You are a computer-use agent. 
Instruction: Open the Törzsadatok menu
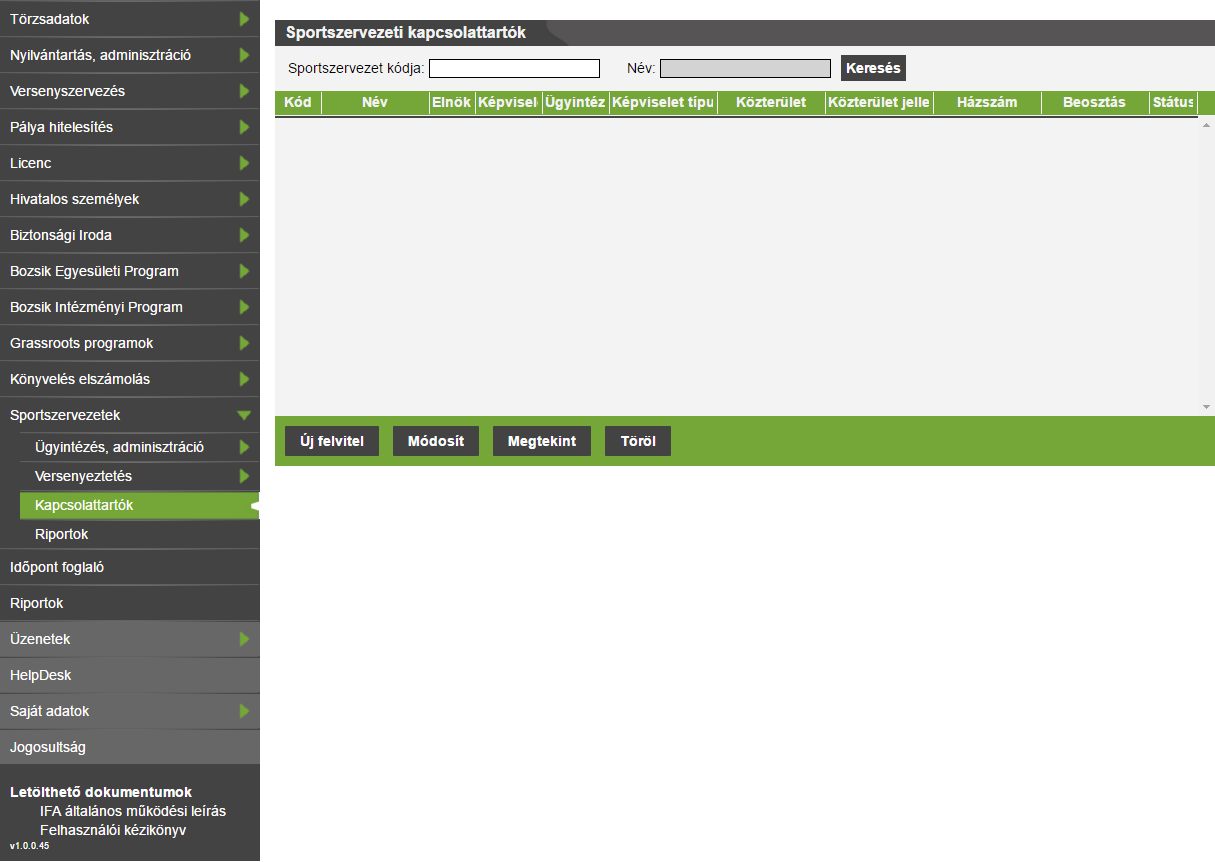click(130, 19)
